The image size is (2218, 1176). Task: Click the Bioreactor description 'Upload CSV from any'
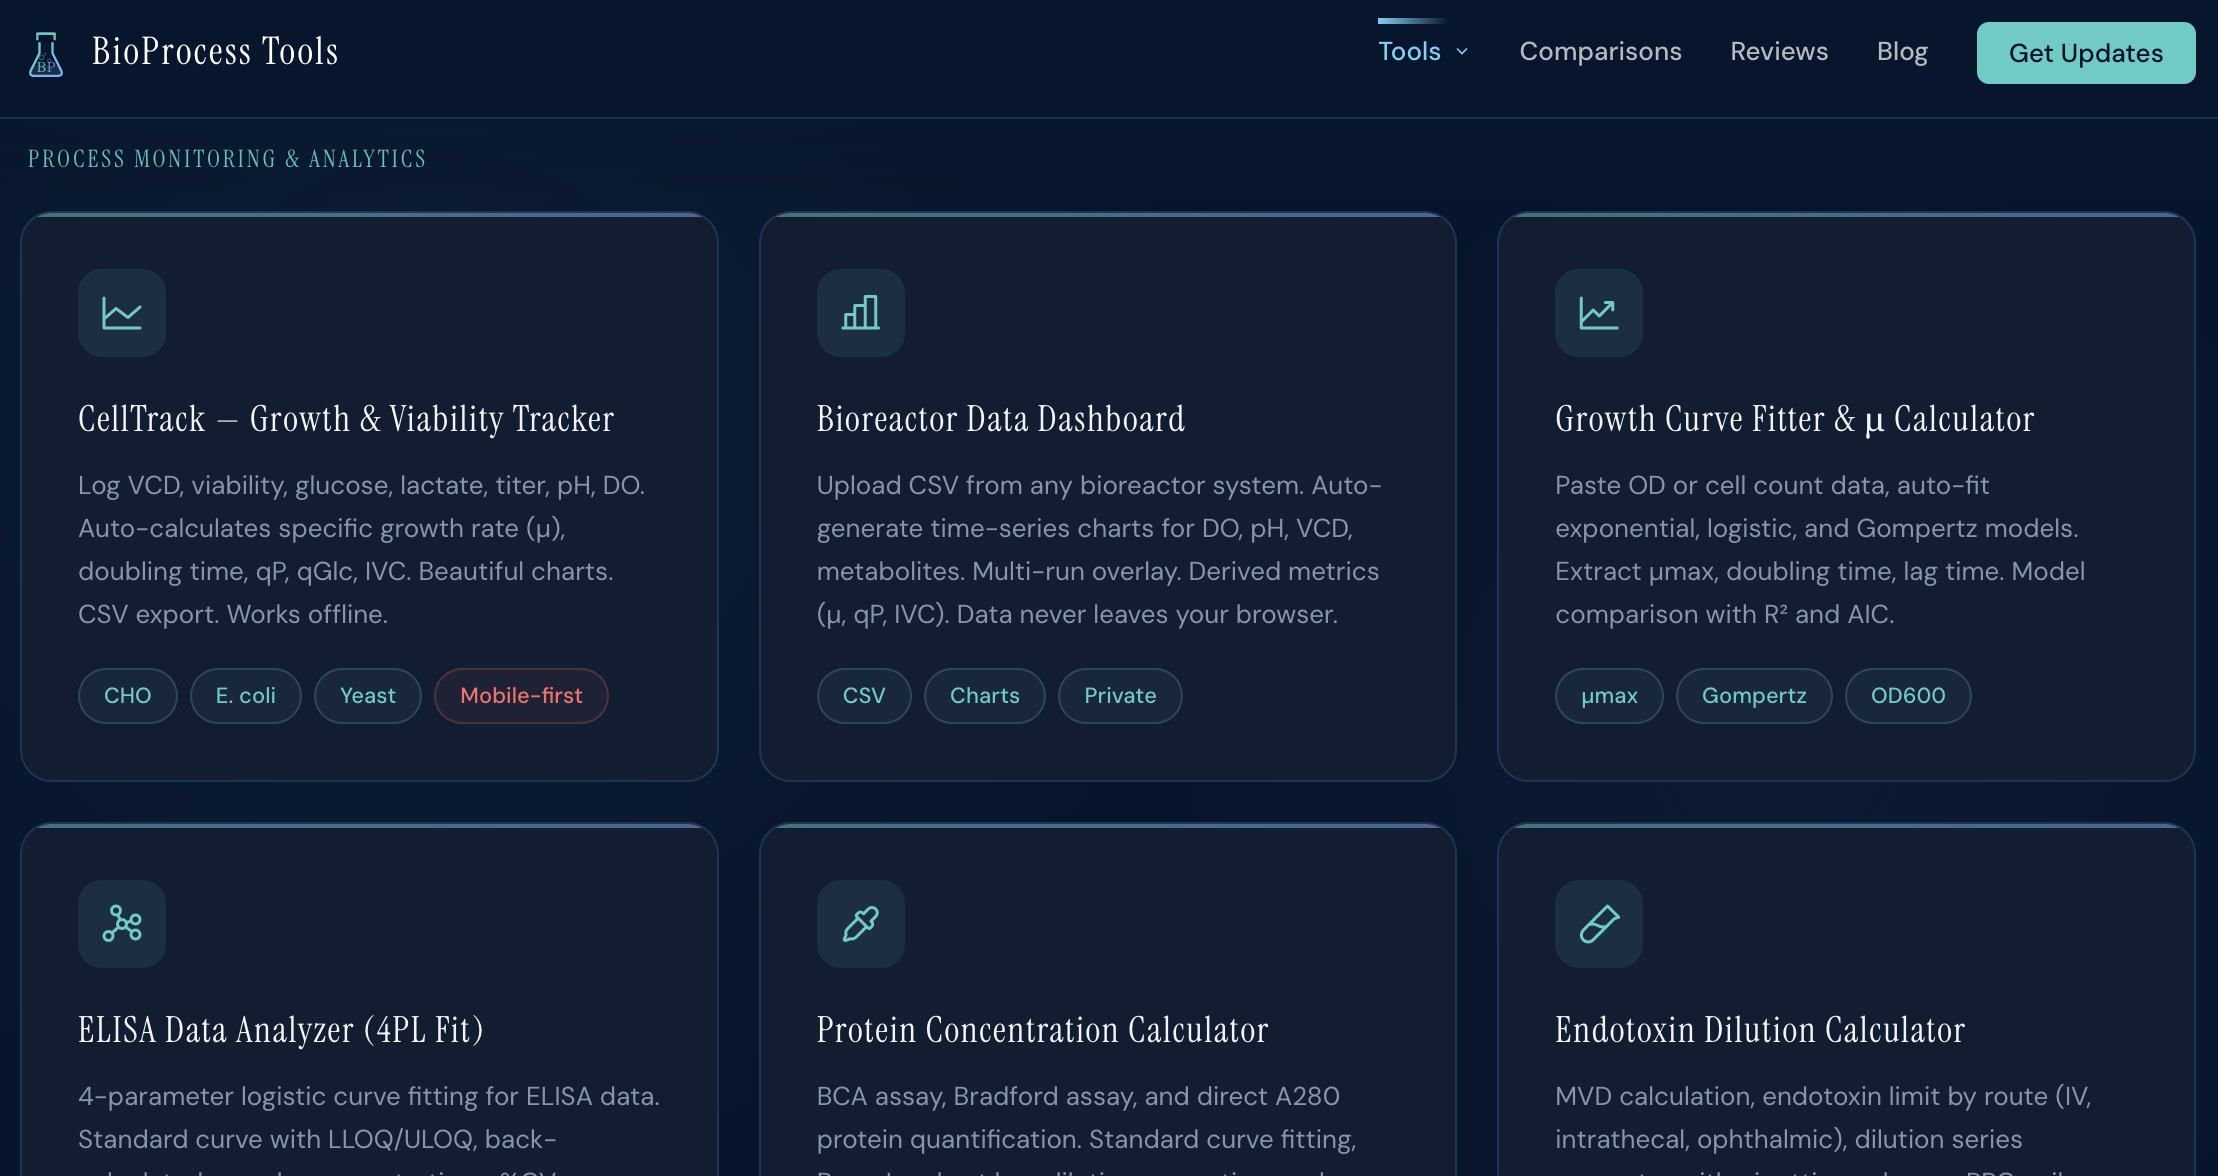(x=1099, y=550)
